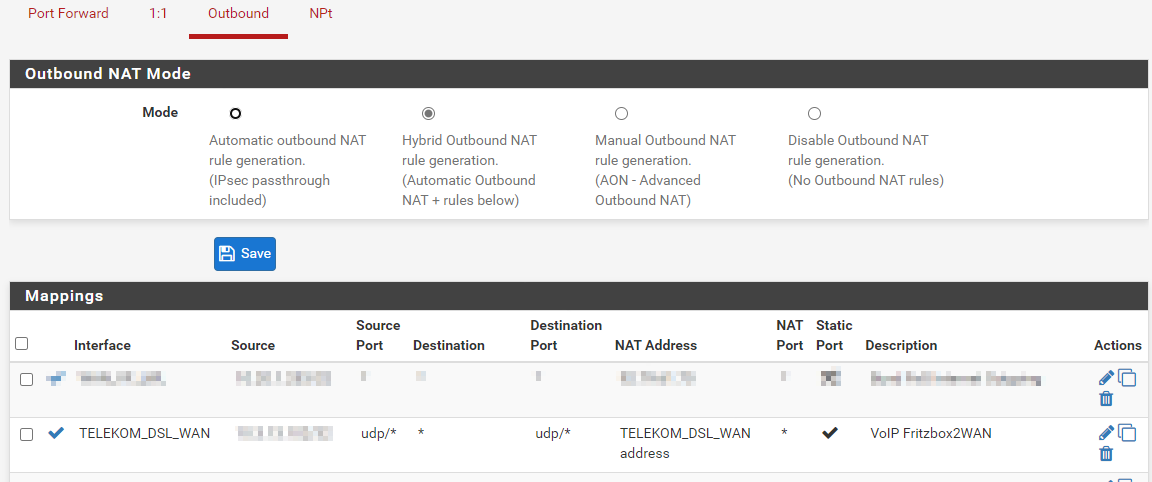Open the 1:1 NAT tab
The image size is (1152, 482).
pos(158,14)
